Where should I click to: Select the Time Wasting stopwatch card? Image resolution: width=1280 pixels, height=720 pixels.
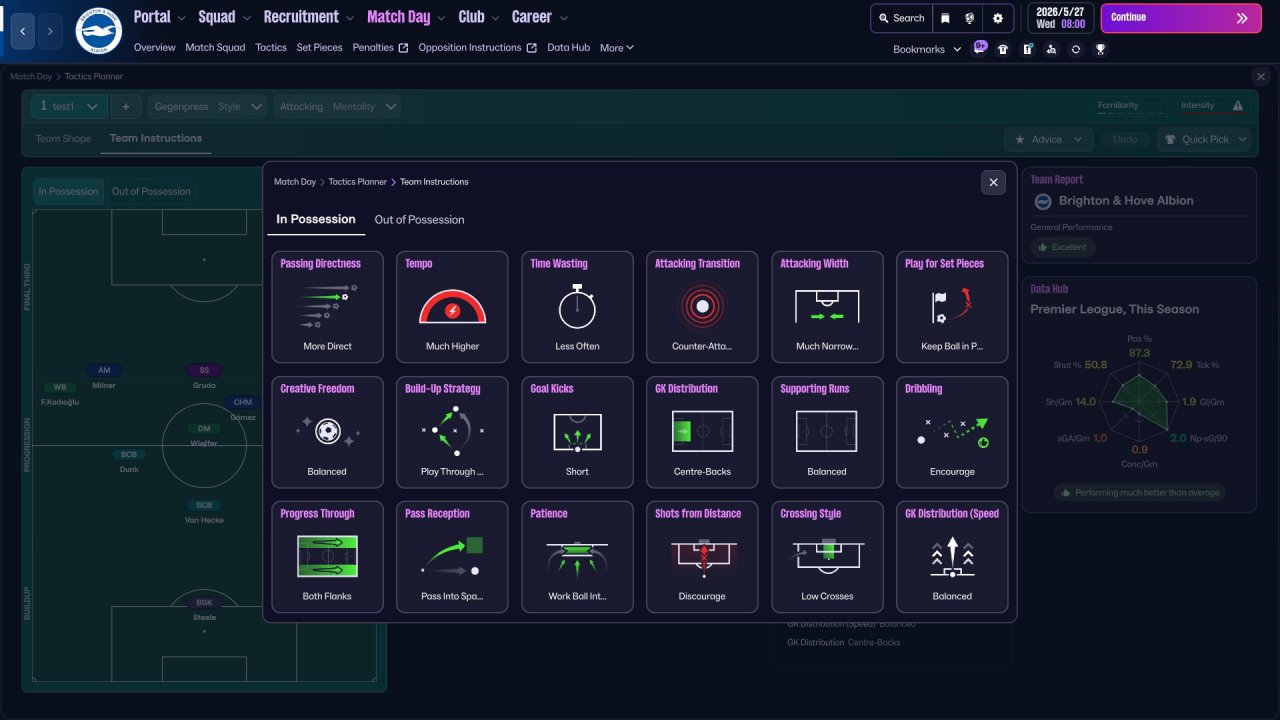(577, 307)
